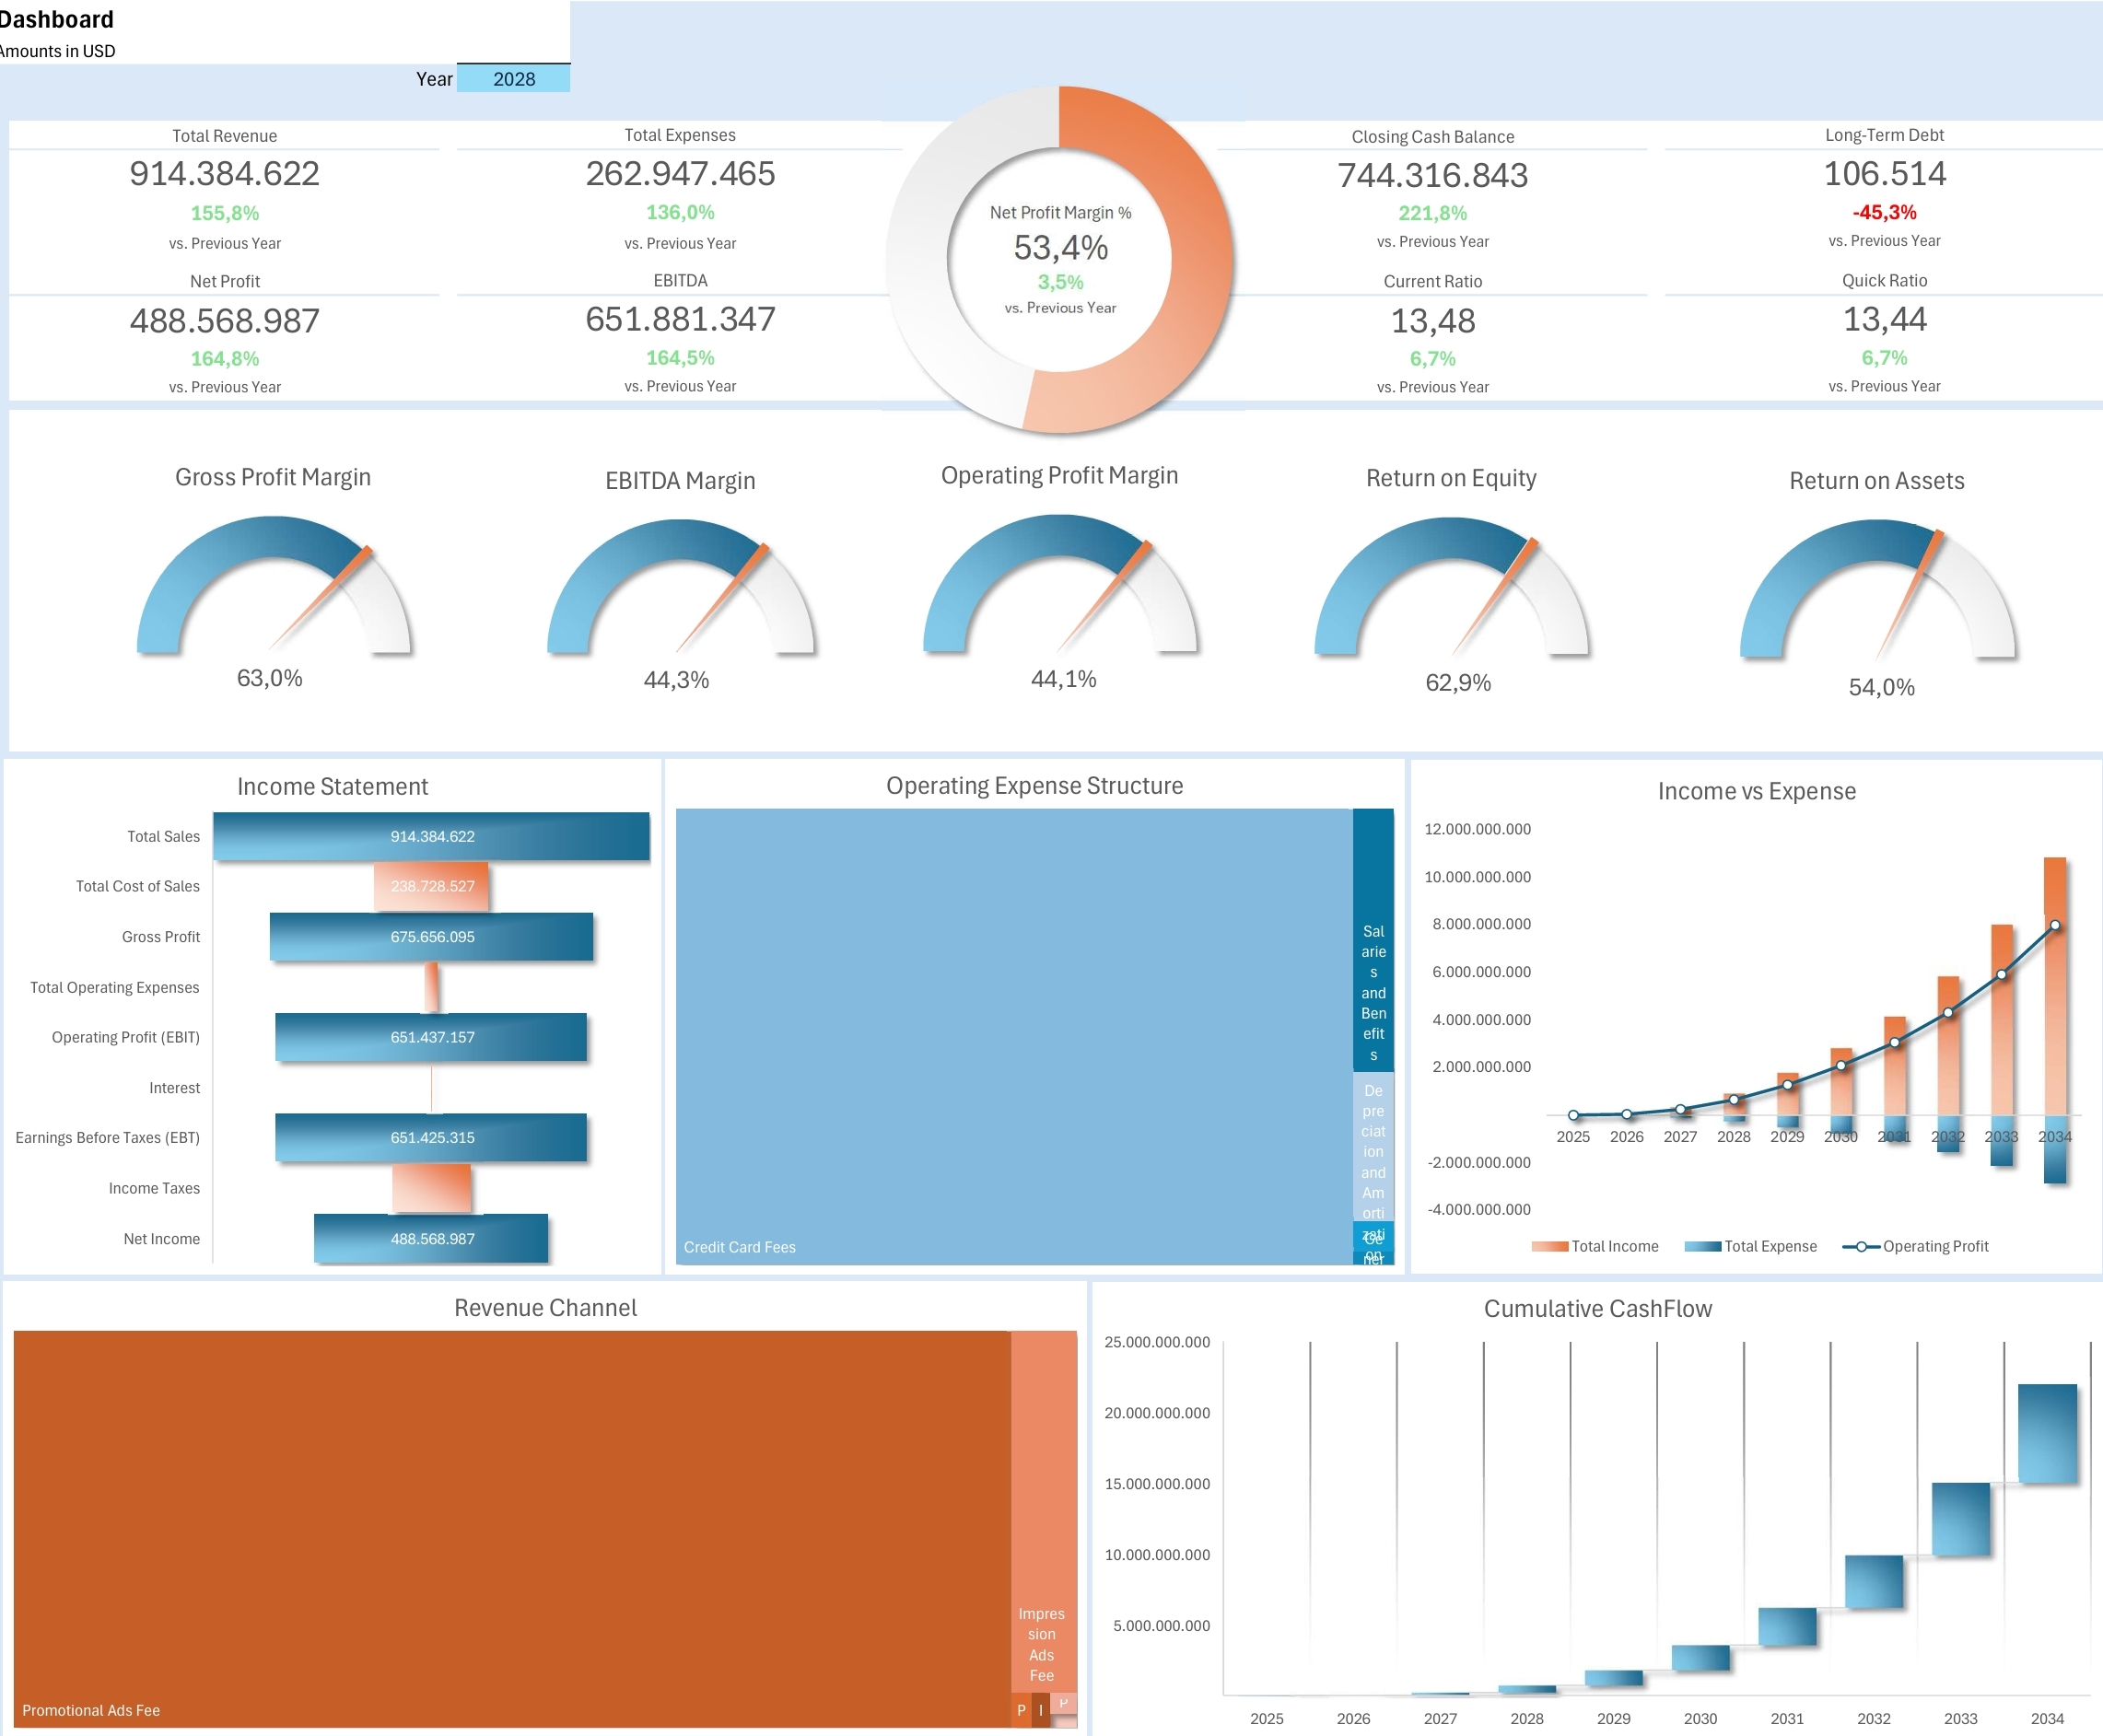Click the Total Revenue KPI value 914.384.622

224,174
